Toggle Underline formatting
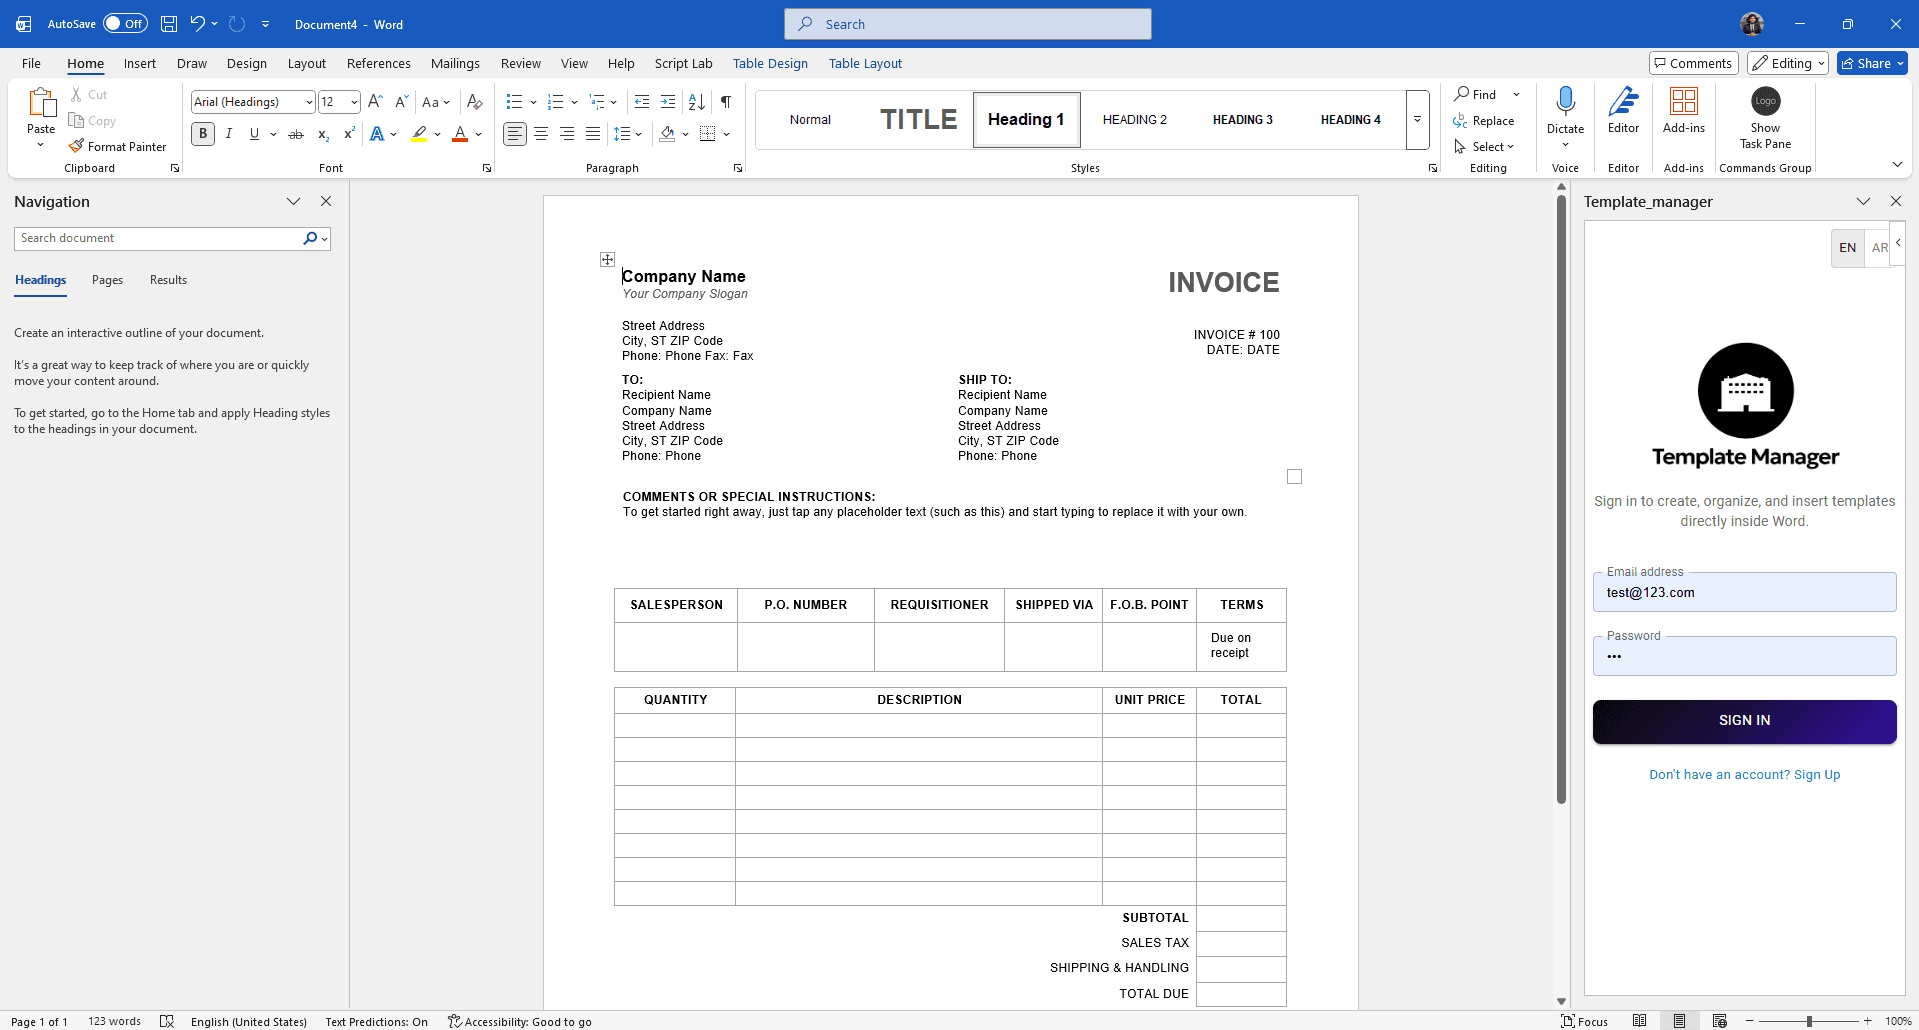The height and width of the screenshot is (1030, 1919). point(254,134)
